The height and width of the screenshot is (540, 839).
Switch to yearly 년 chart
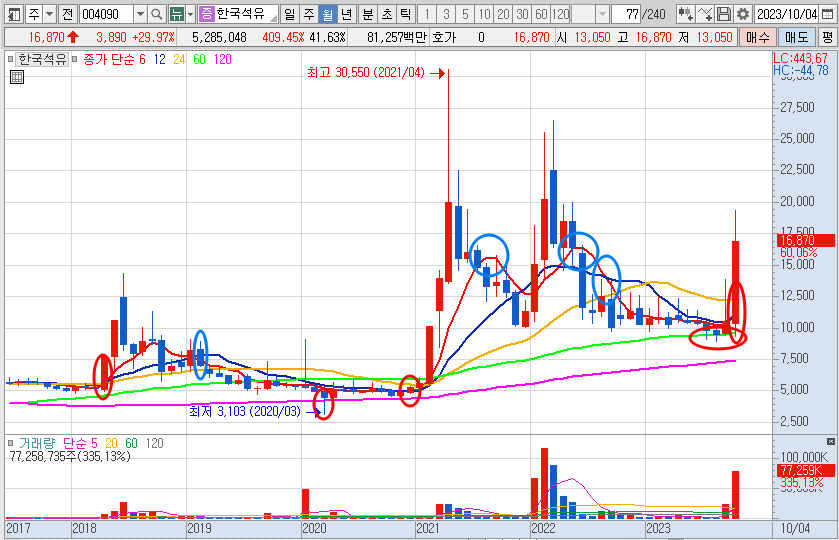coord(347,14)
